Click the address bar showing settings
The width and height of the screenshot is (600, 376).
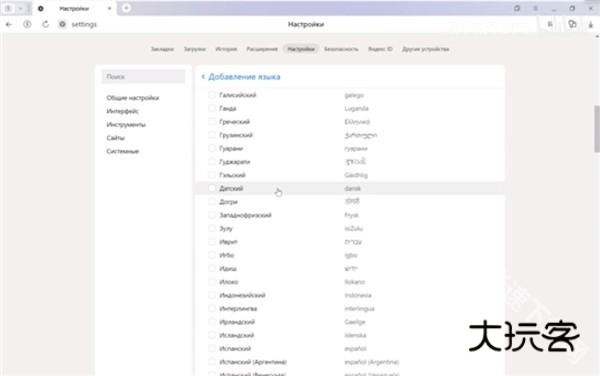point(84,24)
